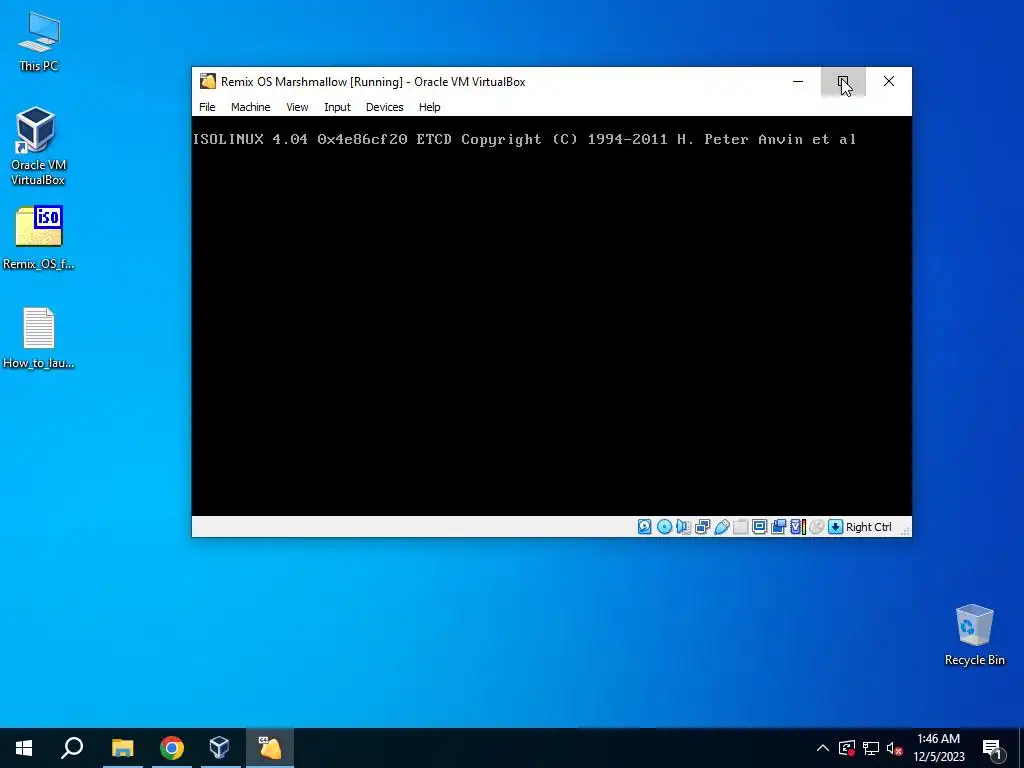Close the Remix OS VirtualBox window
Viewport: 1024px width, 768px height.
click(x=889, y=82)
